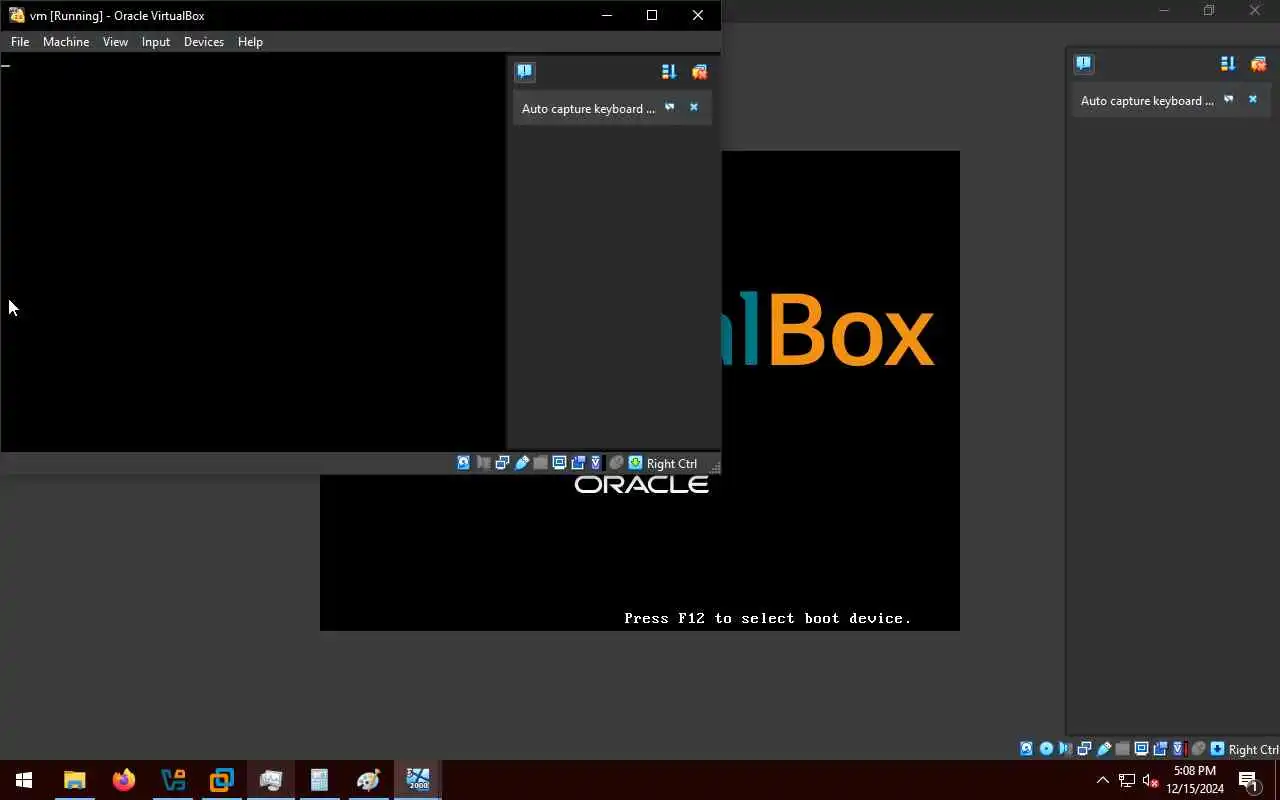1280x800 pixels.
Task: Open the blue 'VS' app on taskbar
Action: tap(172, 780)
